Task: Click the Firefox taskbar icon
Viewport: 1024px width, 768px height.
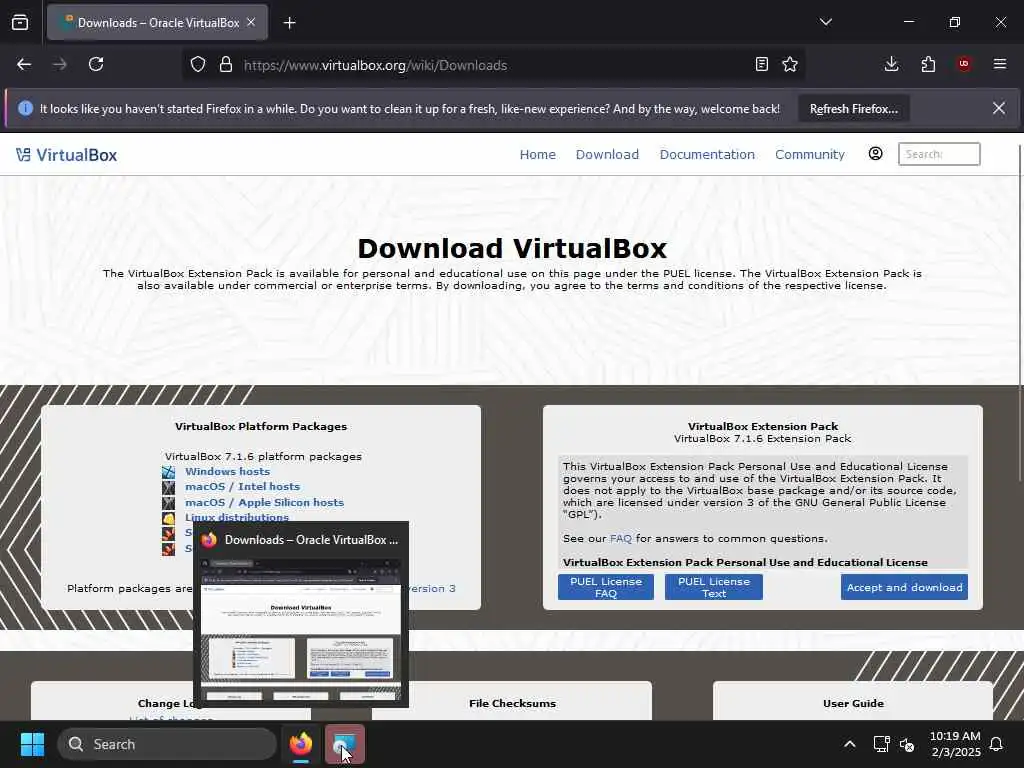Action: (x=301, y=744)
